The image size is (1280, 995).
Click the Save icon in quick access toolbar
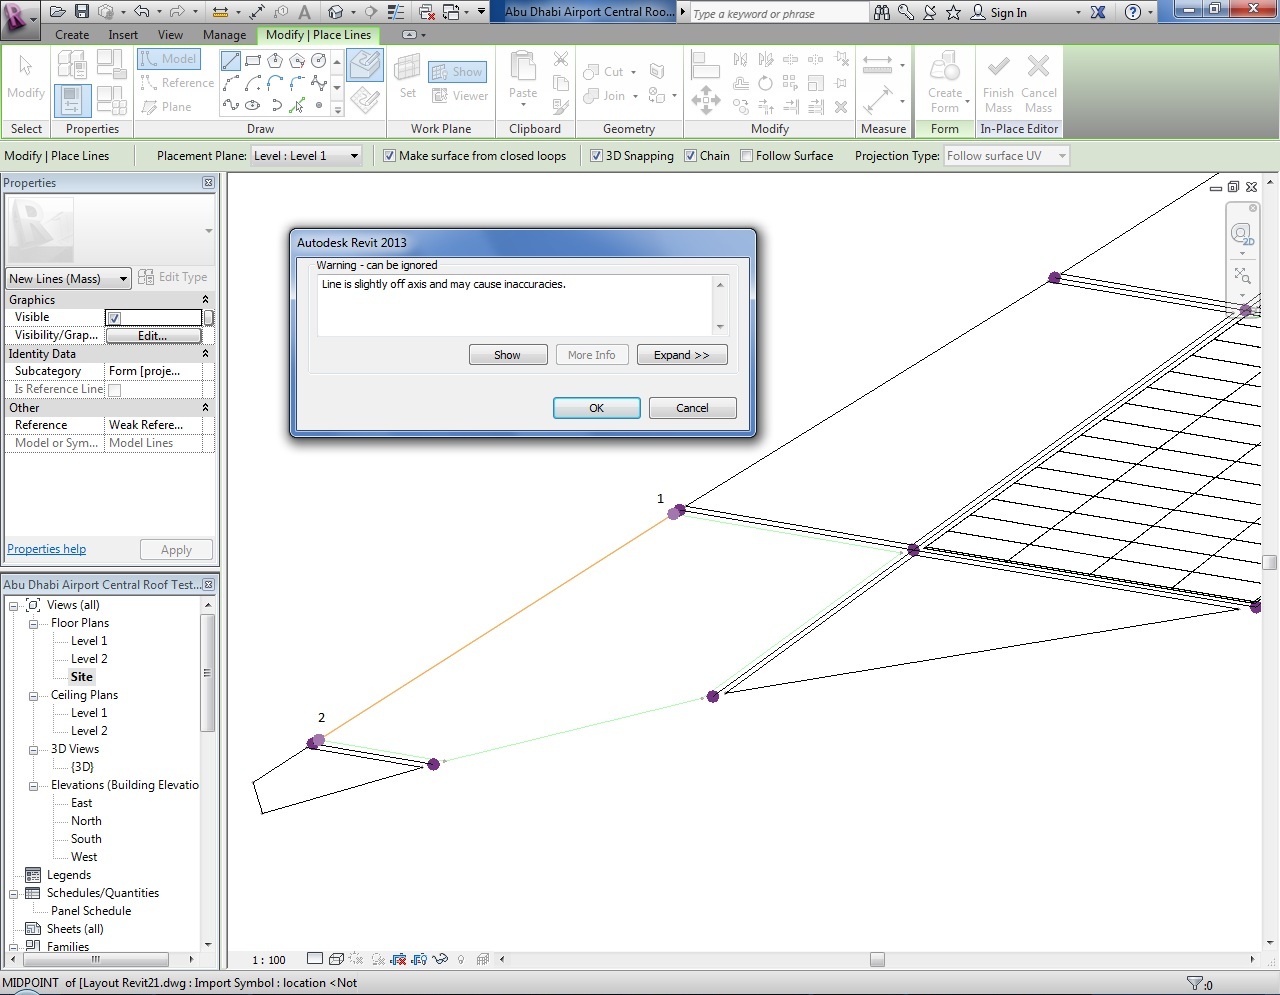tap(82, 12)
